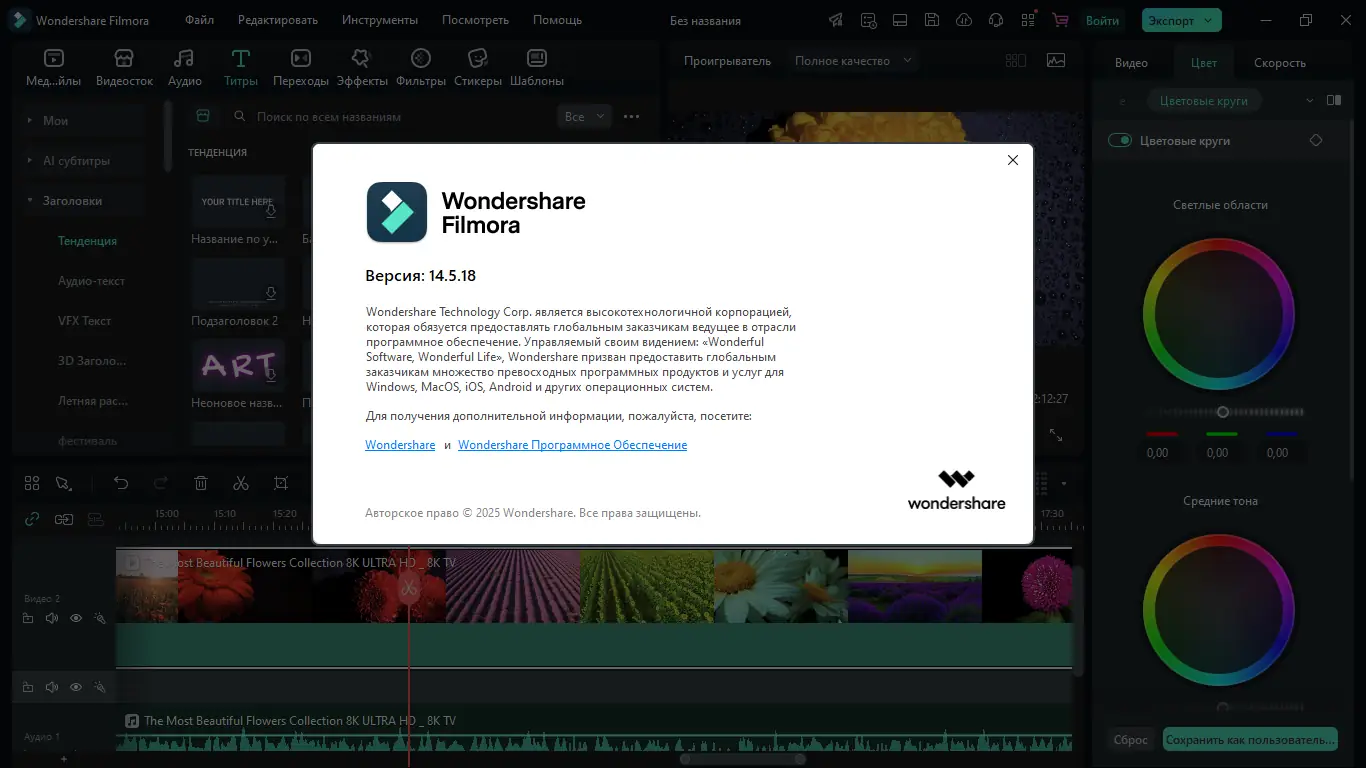Open the Effects (Эффекты) panel

(361, 67)
